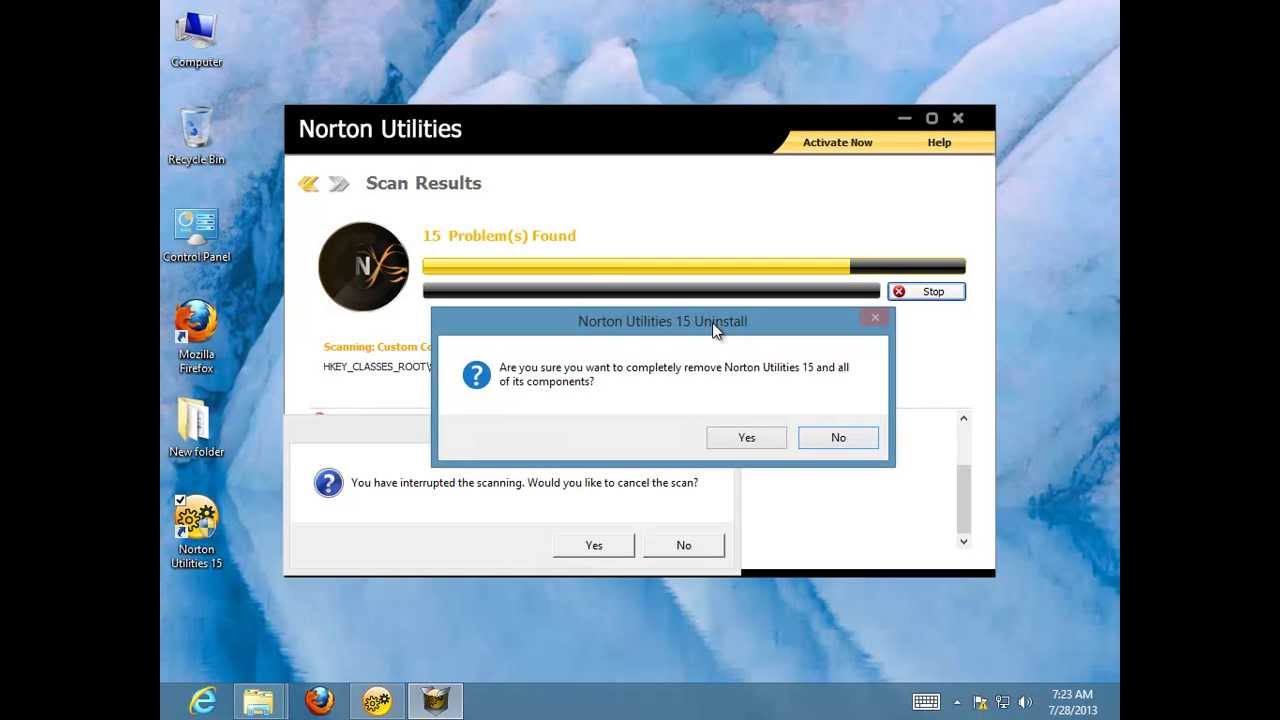1280x720 pixels.
Task: Close the Norton Utilities window
Action: tap(958, 118)
